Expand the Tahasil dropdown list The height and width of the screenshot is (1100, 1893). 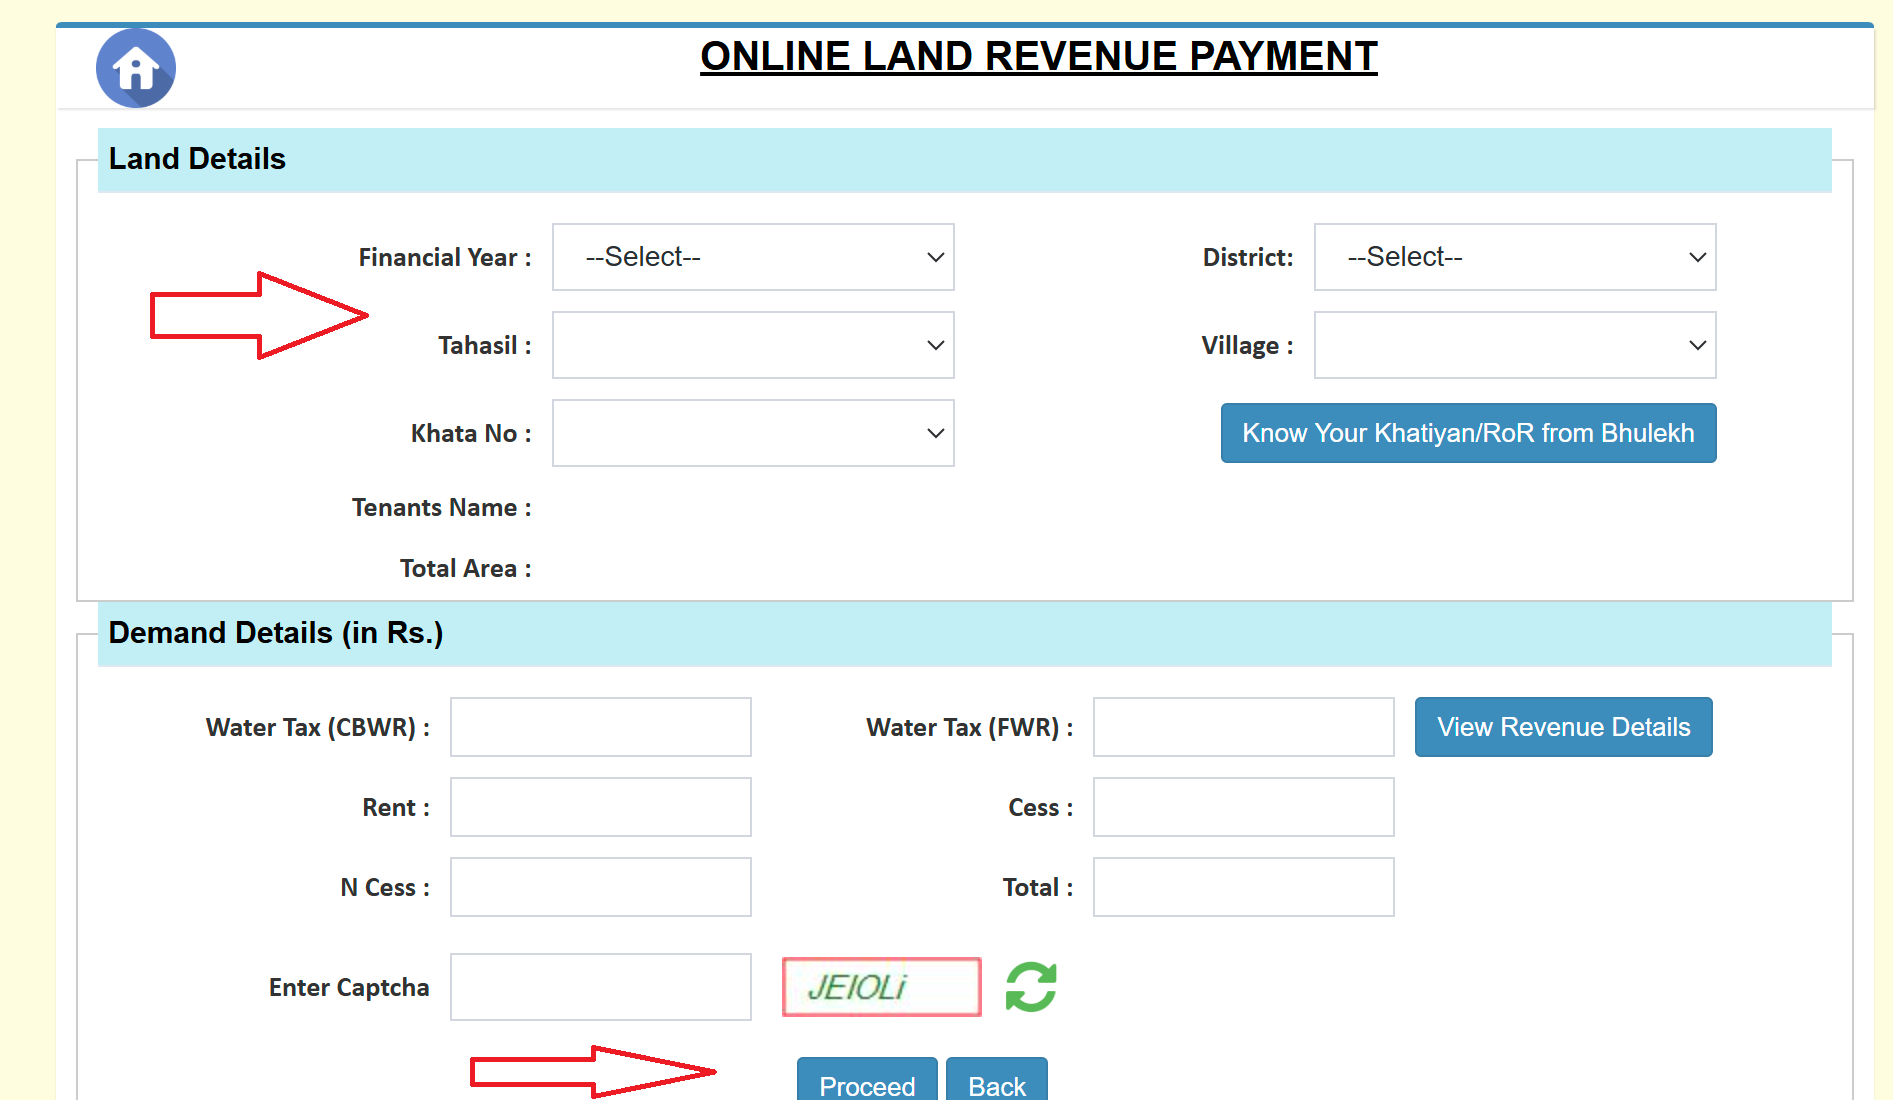[752, 345]
